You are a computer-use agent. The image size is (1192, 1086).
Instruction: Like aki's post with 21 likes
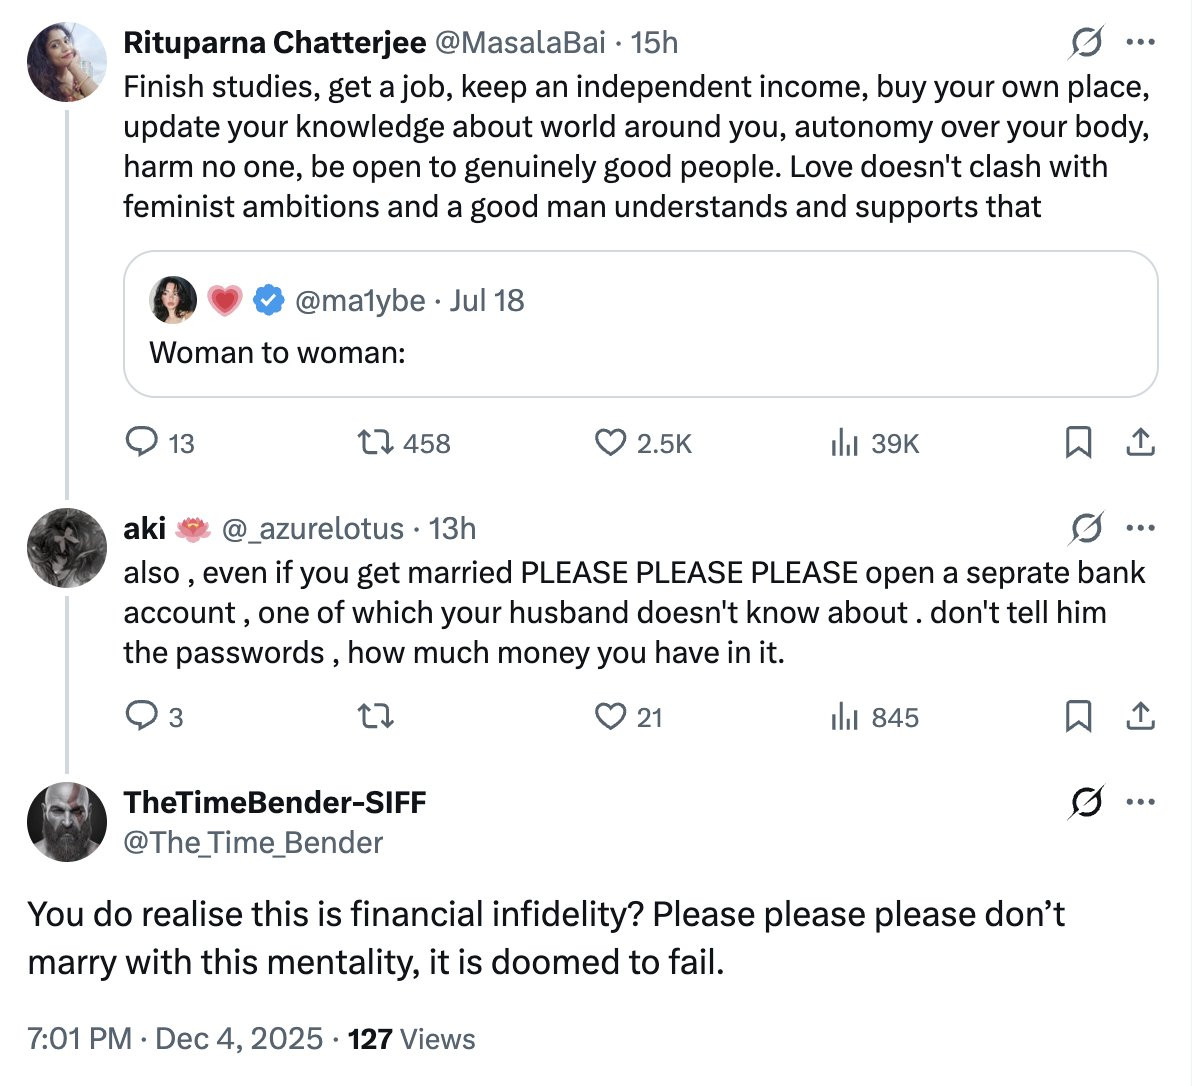[x=610, y=716]
